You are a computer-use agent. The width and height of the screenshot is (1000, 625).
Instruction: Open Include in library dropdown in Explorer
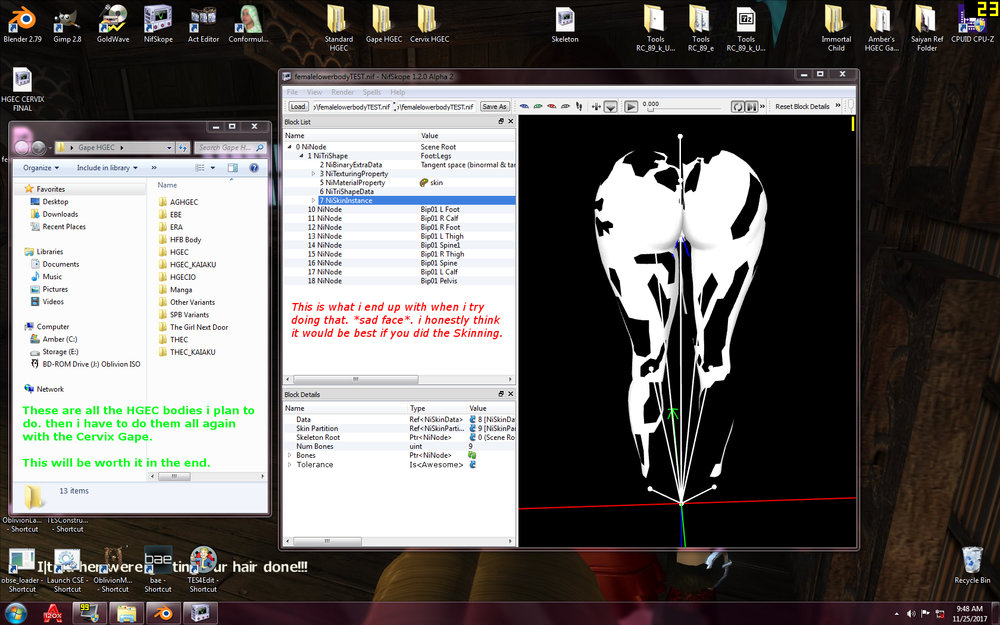[x=107, y=168]
